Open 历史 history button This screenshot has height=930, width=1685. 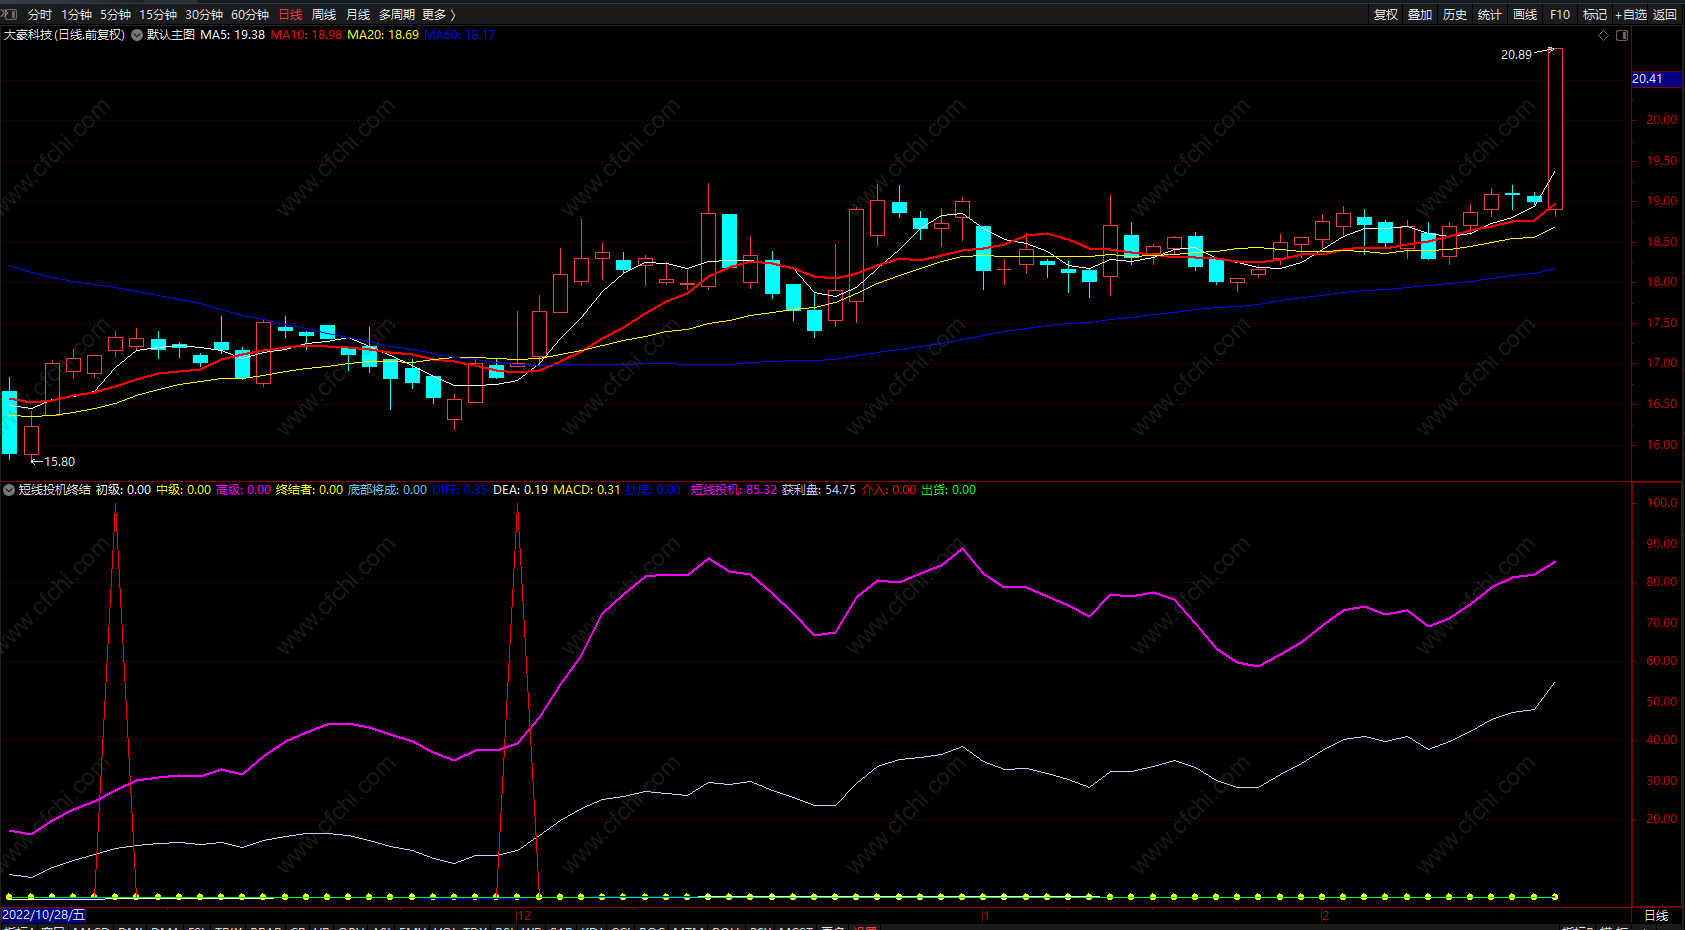[x=1455, y=14]
